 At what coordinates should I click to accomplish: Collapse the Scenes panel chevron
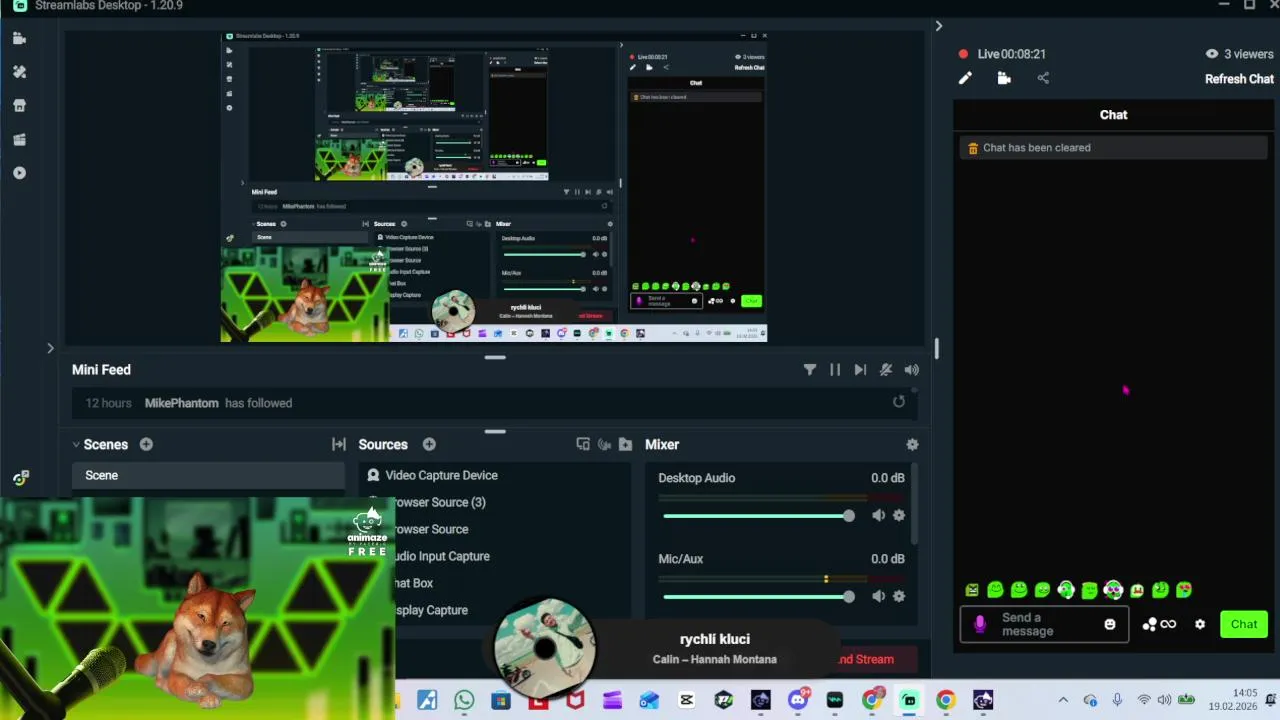[x=76, y=444]
